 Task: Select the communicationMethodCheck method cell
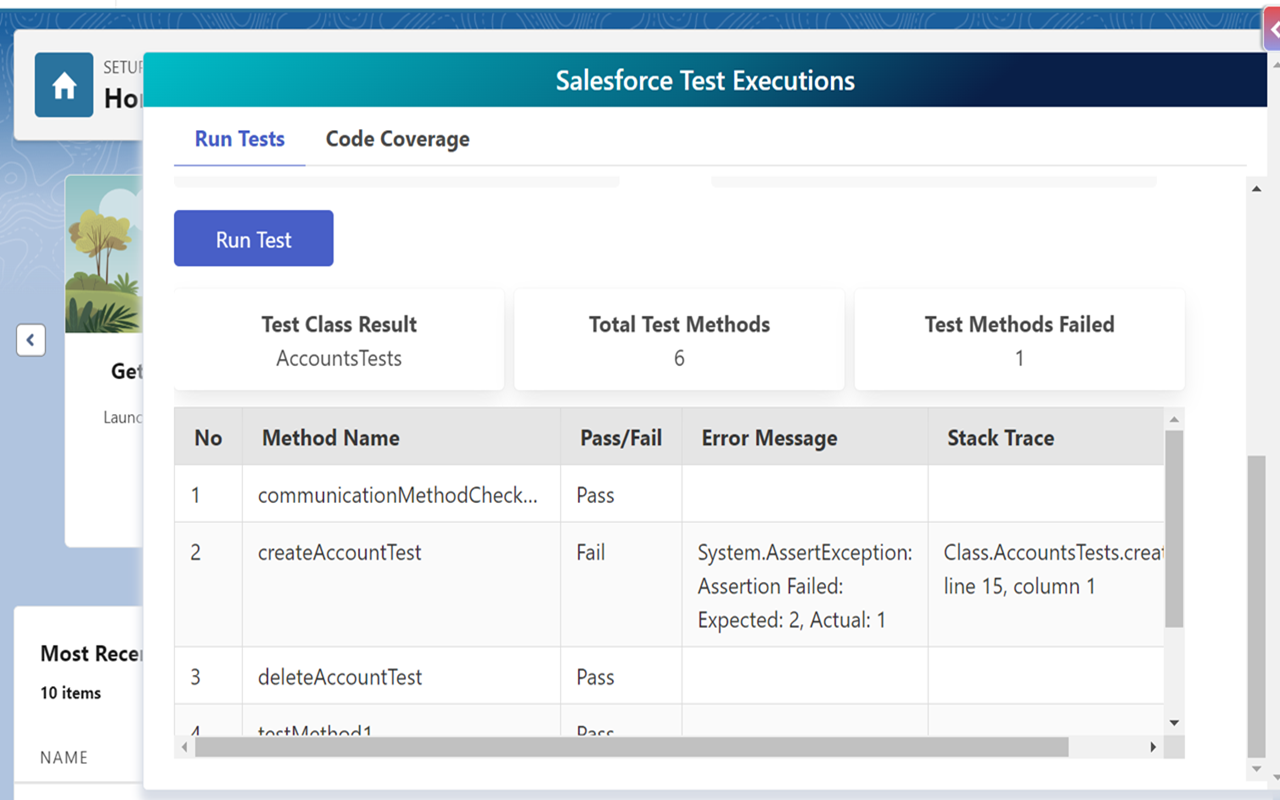[401, 495]
